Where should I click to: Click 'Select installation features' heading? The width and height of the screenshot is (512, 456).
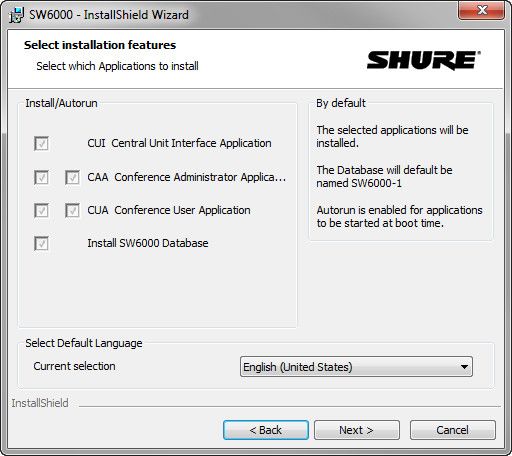(100, 45)
